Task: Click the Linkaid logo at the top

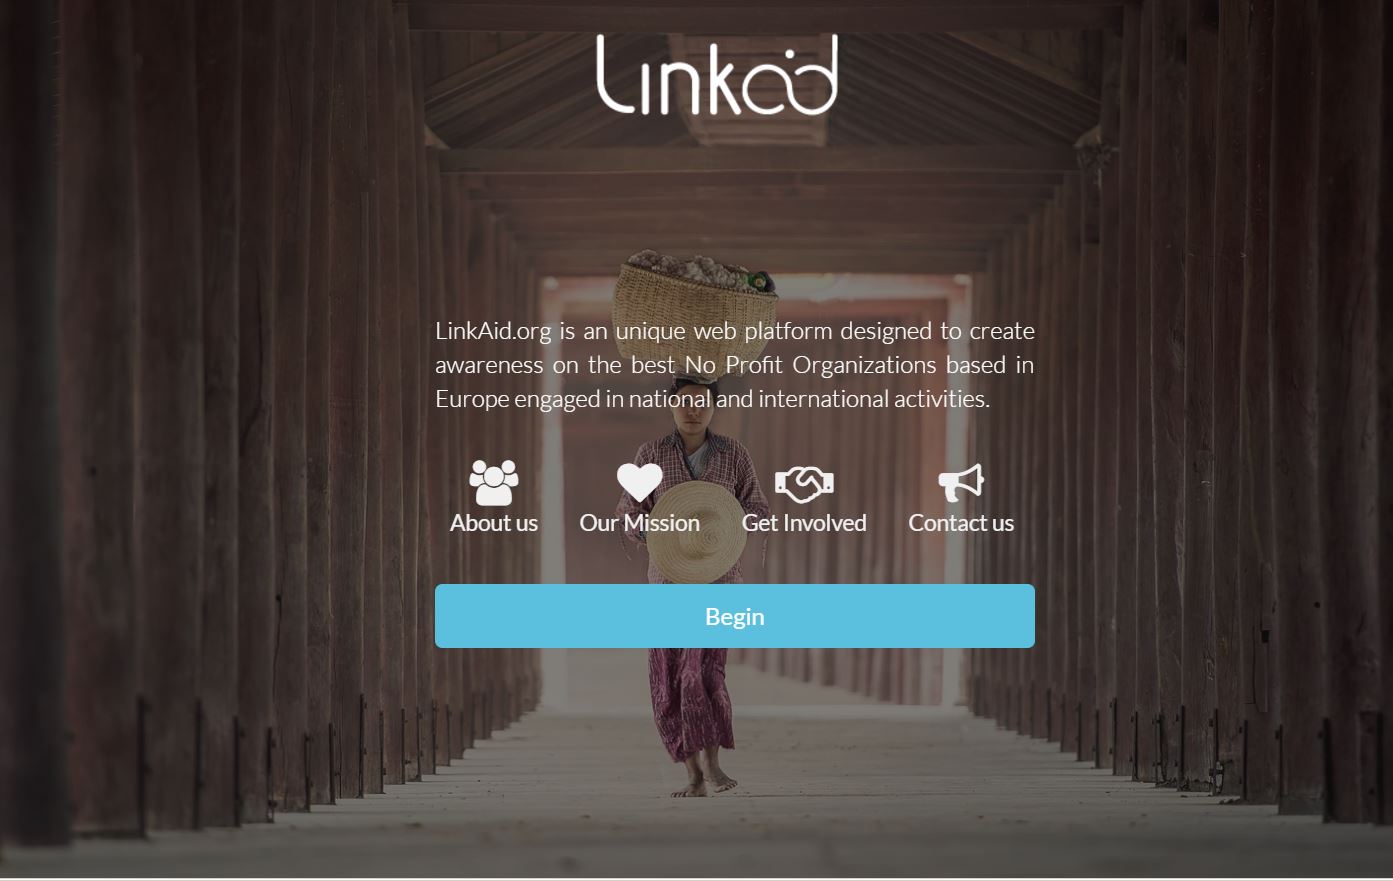Action: pos(717,74)
